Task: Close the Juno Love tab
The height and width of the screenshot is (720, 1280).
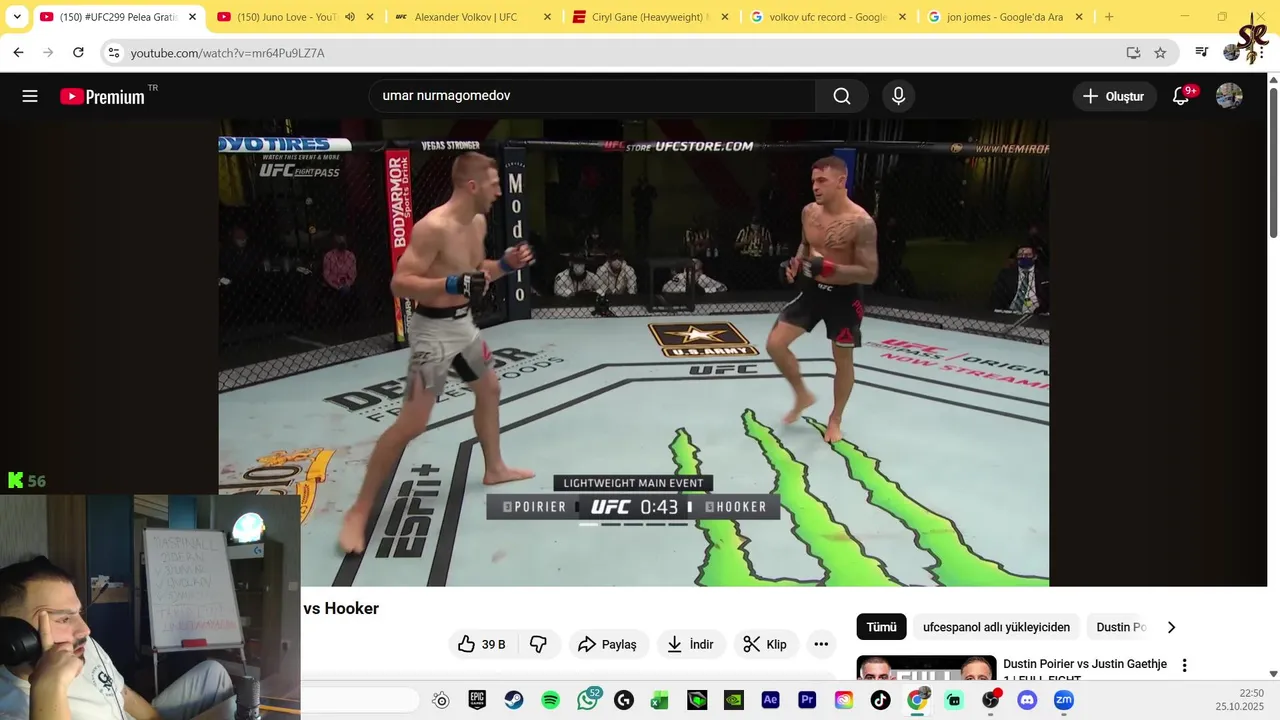Action: (370, 17)
